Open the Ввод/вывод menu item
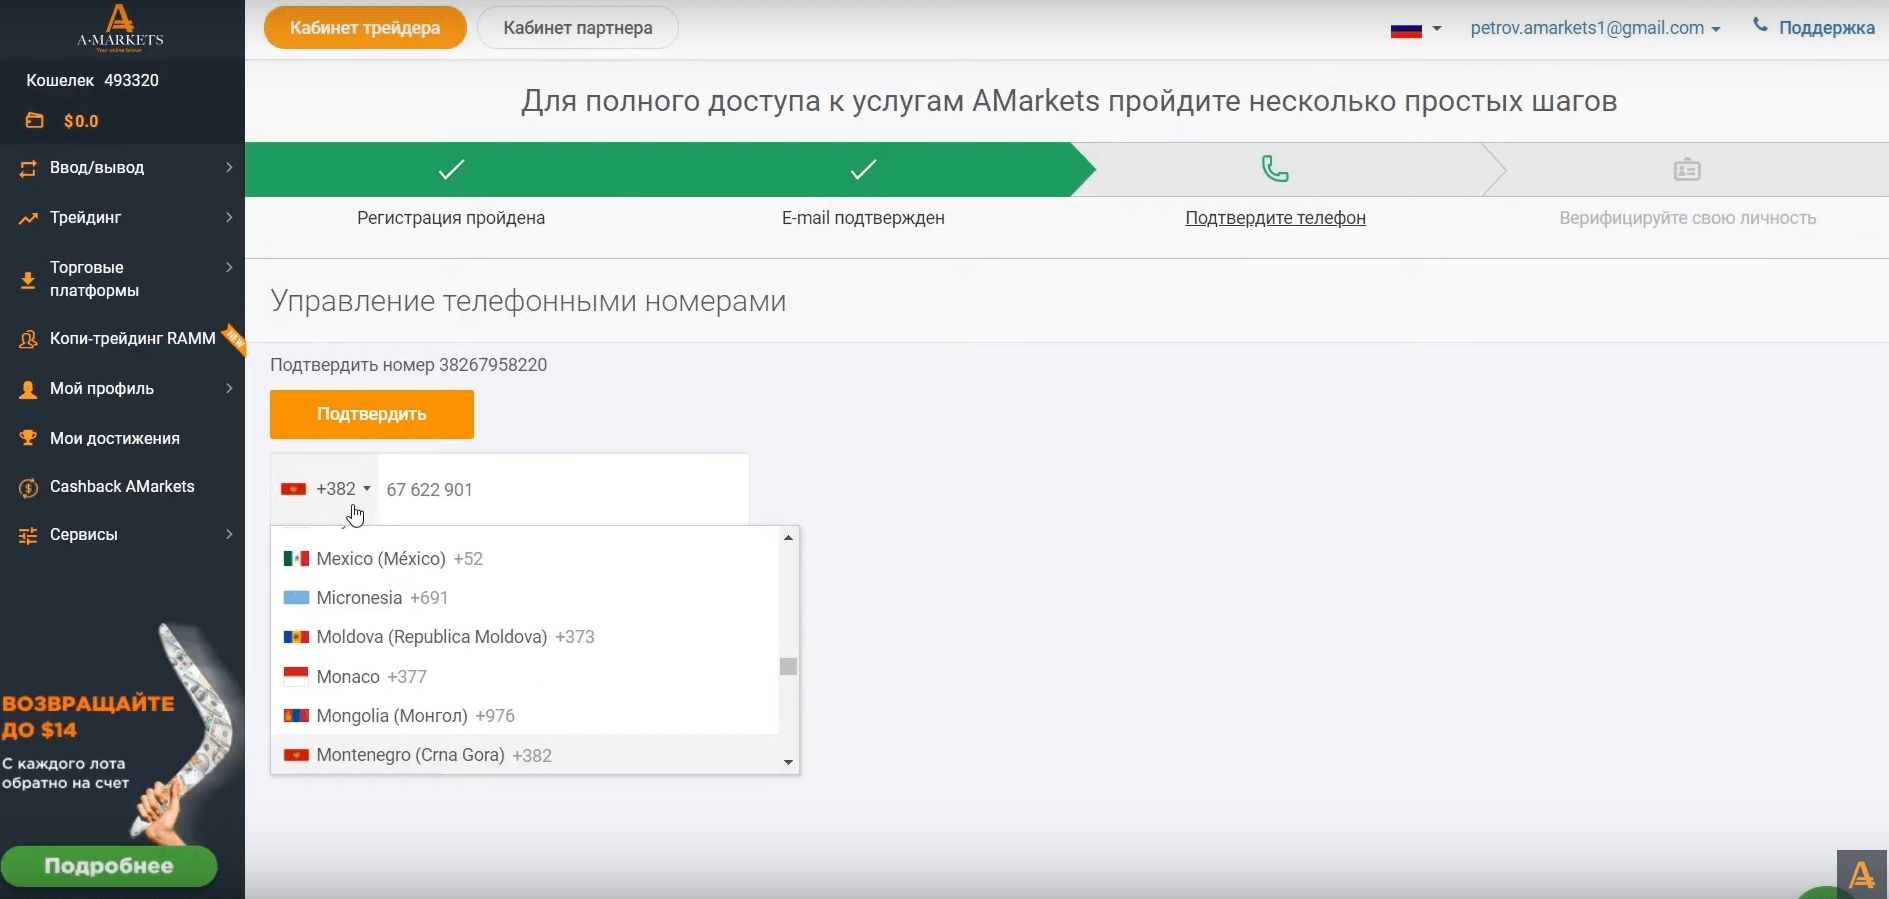The width and height of the screenshot is (1889, 899). 122,168
